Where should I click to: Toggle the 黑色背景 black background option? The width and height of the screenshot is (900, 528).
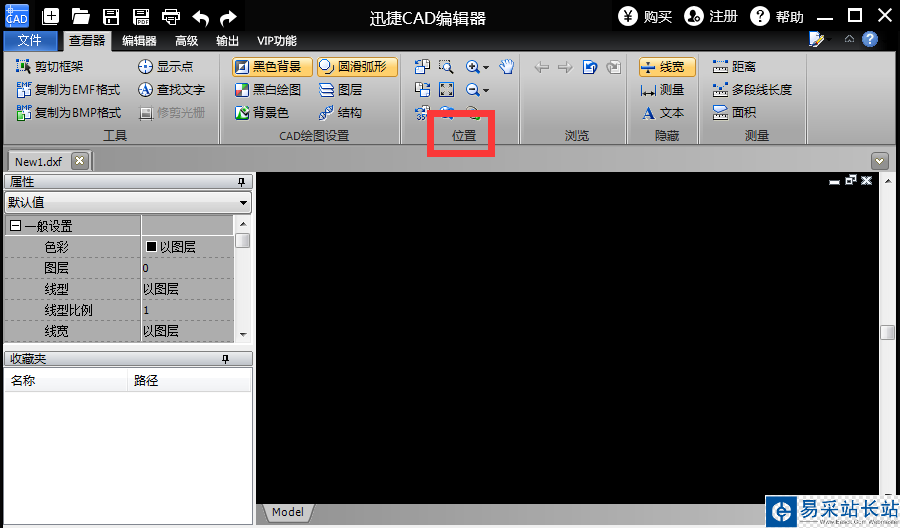pyautogui.click(x=273, y=67)
